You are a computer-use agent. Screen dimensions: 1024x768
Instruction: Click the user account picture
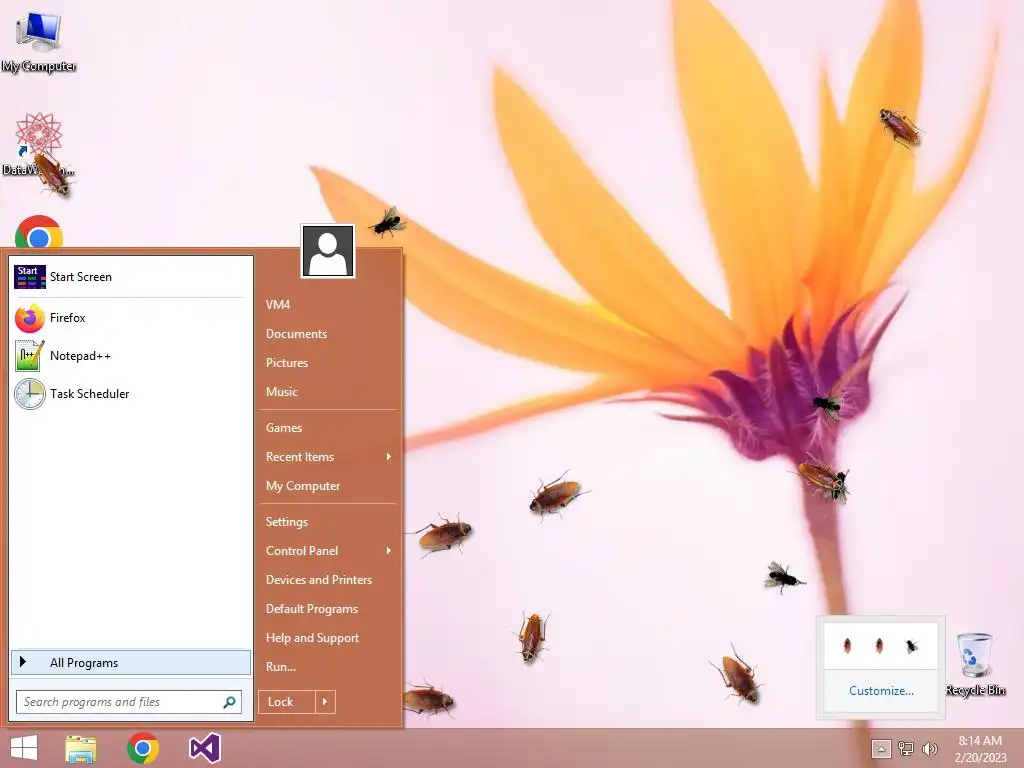coord(328,251)
